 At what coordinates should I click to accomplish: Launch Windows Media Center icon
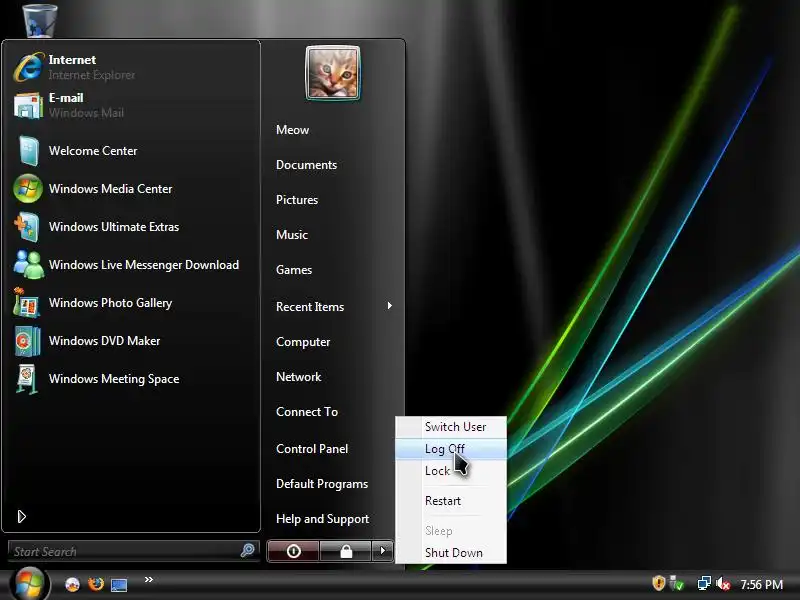(x=28, y=189)
